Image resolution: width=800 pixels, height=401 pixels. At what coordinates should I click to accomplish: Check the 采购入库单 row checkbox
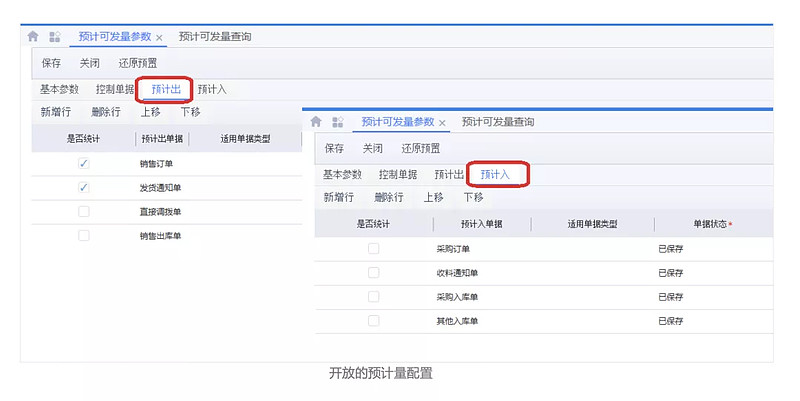coord(373,296)
